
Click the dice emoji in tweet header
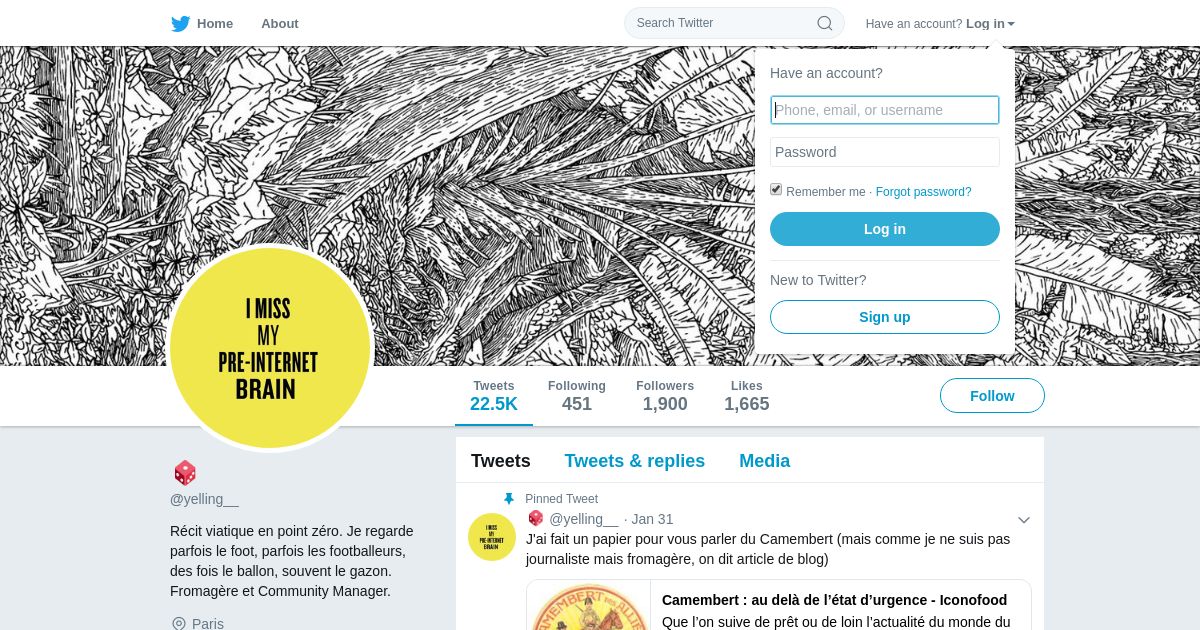click(x=536, y=518)
